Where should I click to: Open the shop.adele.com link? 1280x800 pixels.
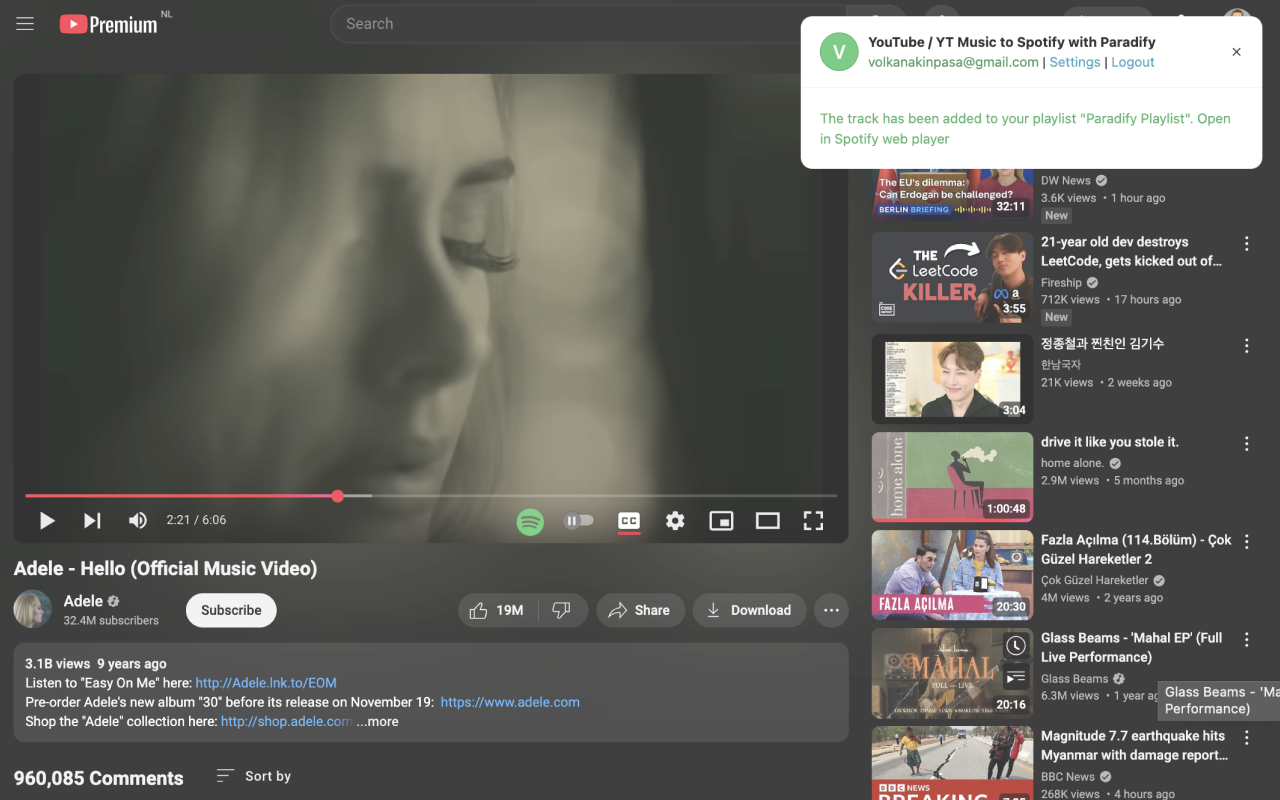(x=287, y=721)
